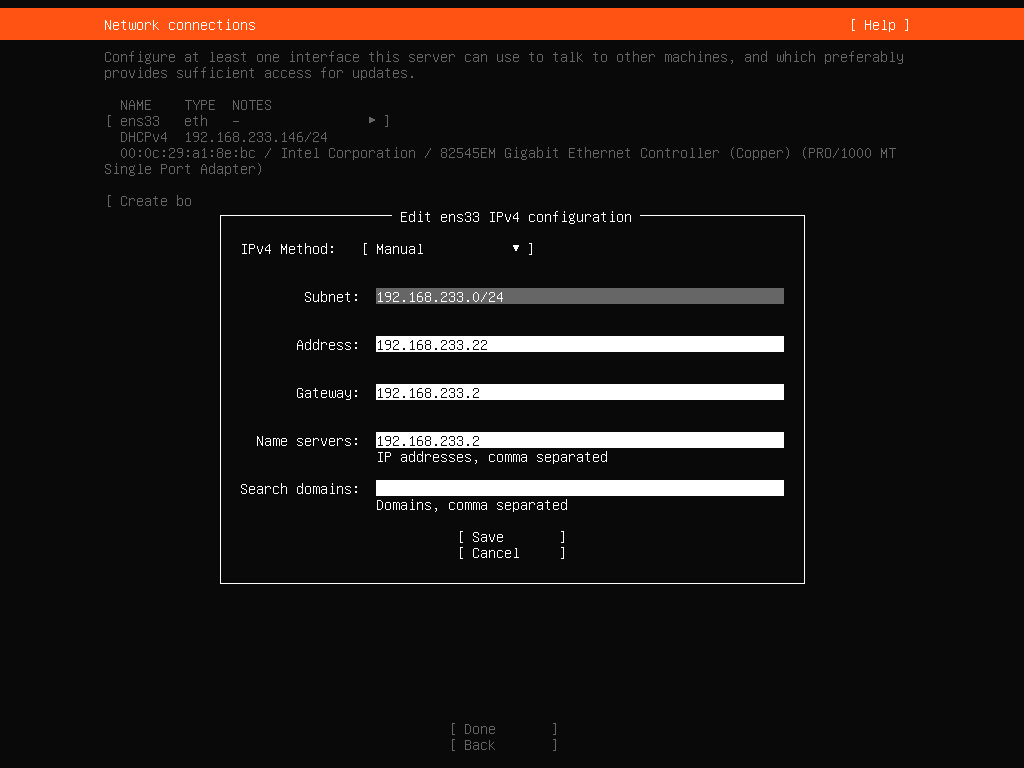1024x768 pixels.
Task: Click the Edit ens33 IPv4 configuration title
Action: click(x=515, y=217)
